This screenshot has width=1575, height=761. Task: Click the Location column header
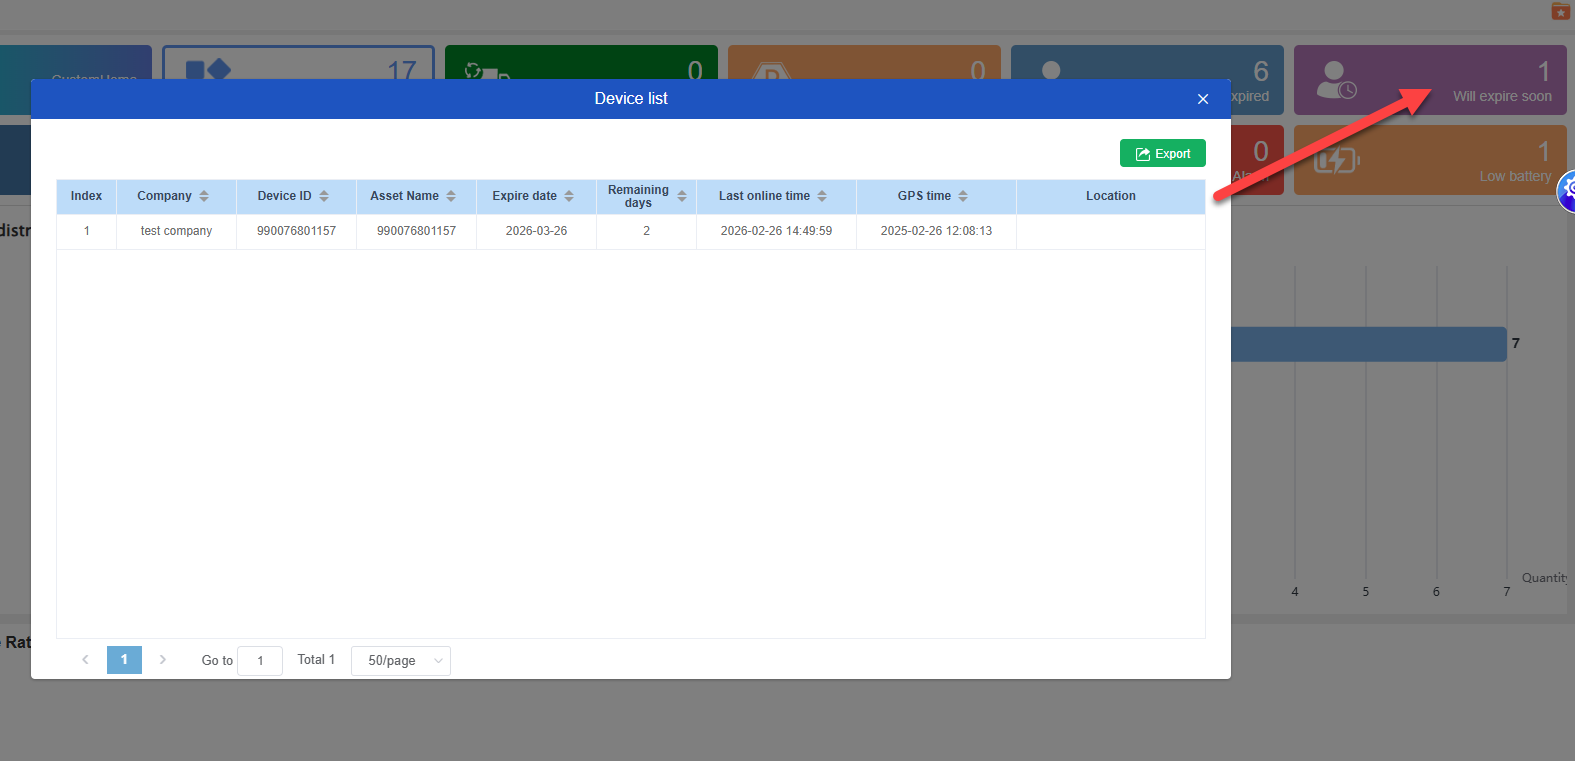click(1111, 196)
